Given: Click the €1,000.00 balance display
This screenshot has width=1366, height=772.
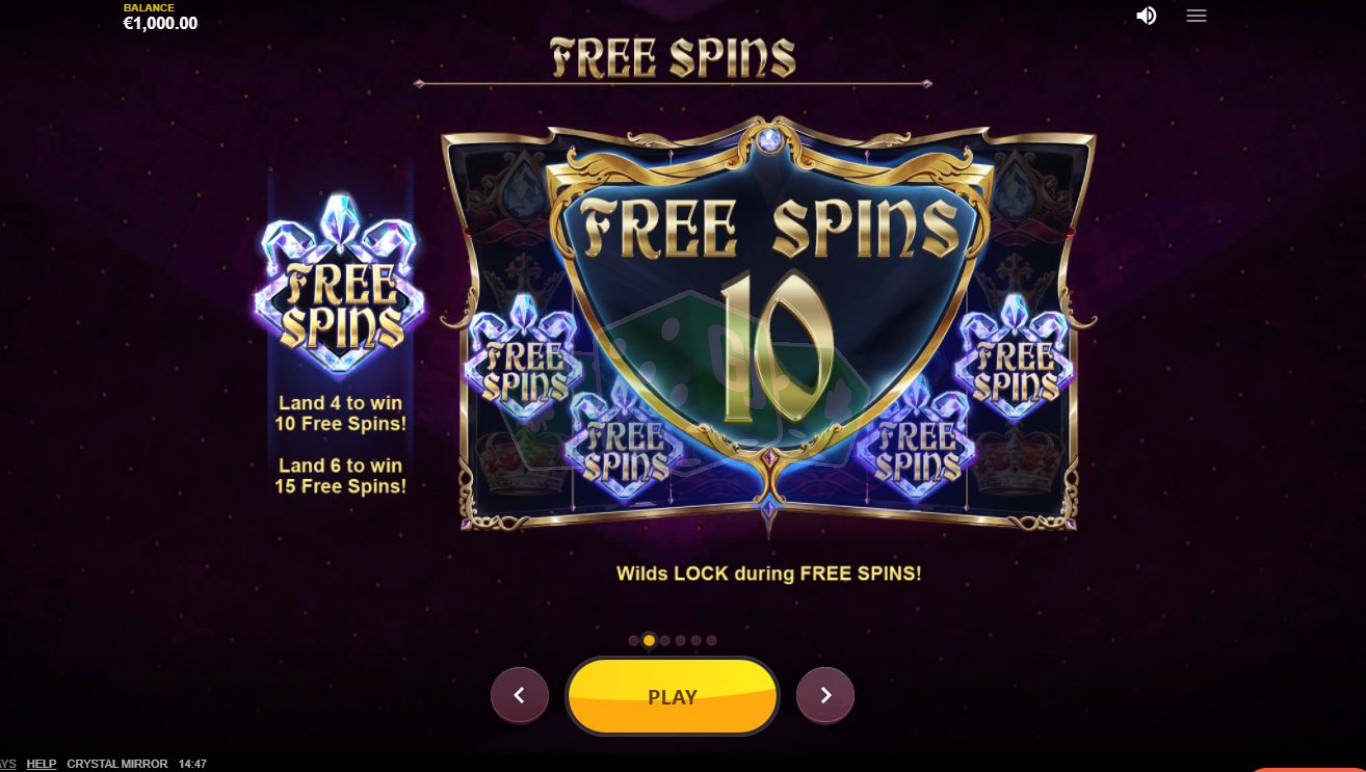Looking at the screenshot, I should coord(160,23).
